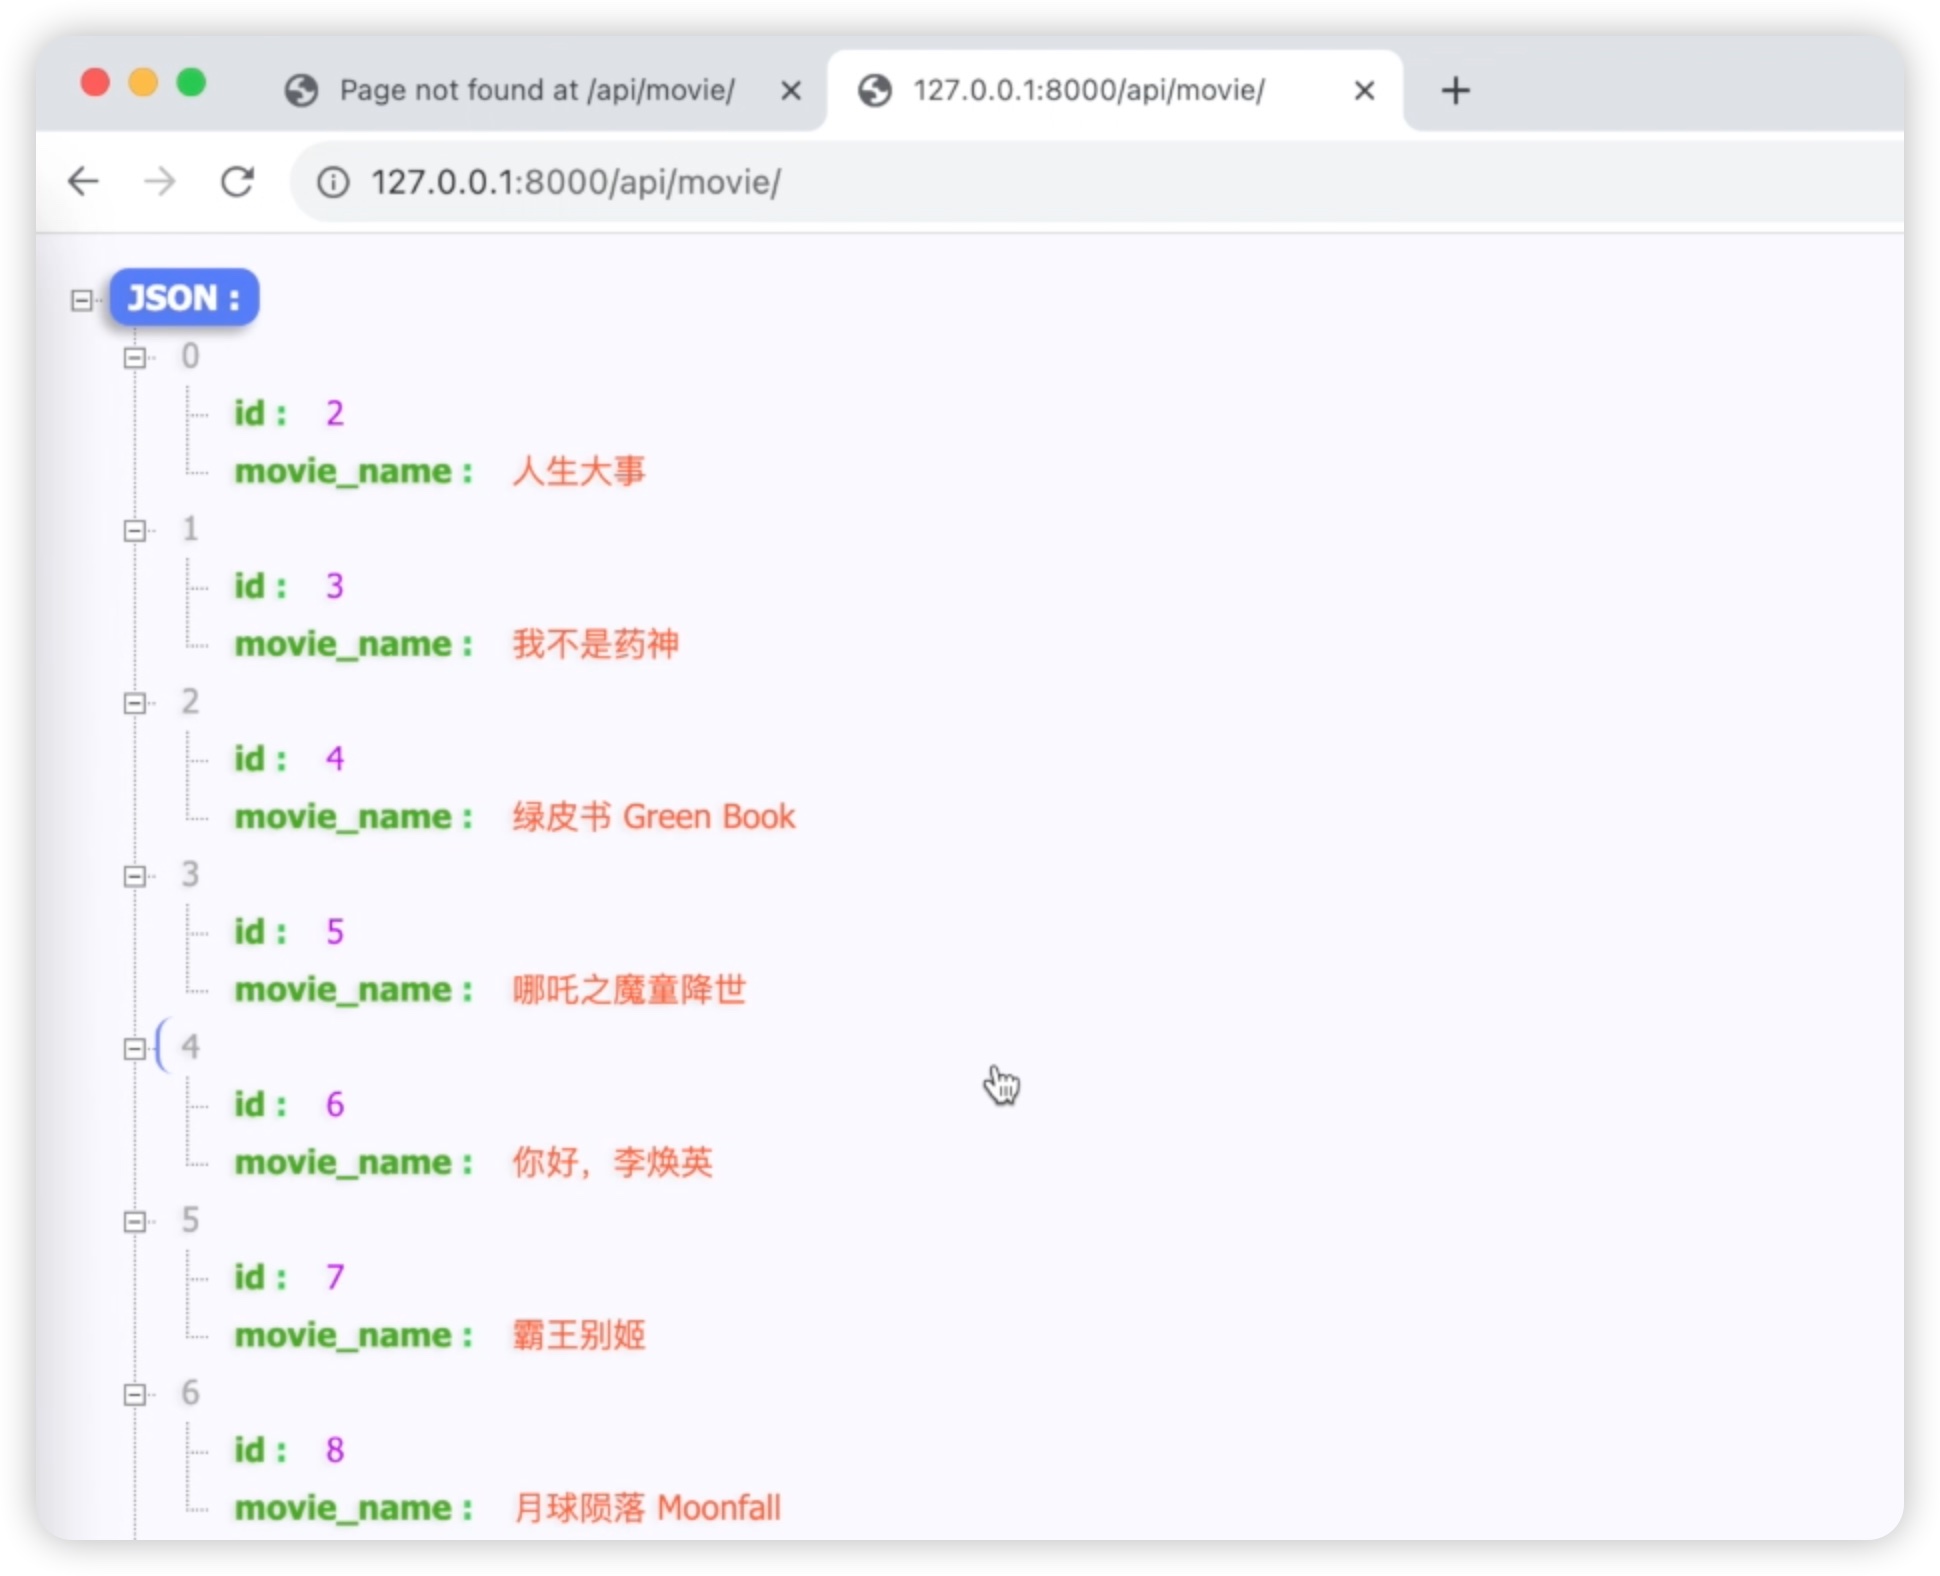Click the red macOS close window button
The width and height of the screenshot is (1940, 1576).
pos(95,82)
